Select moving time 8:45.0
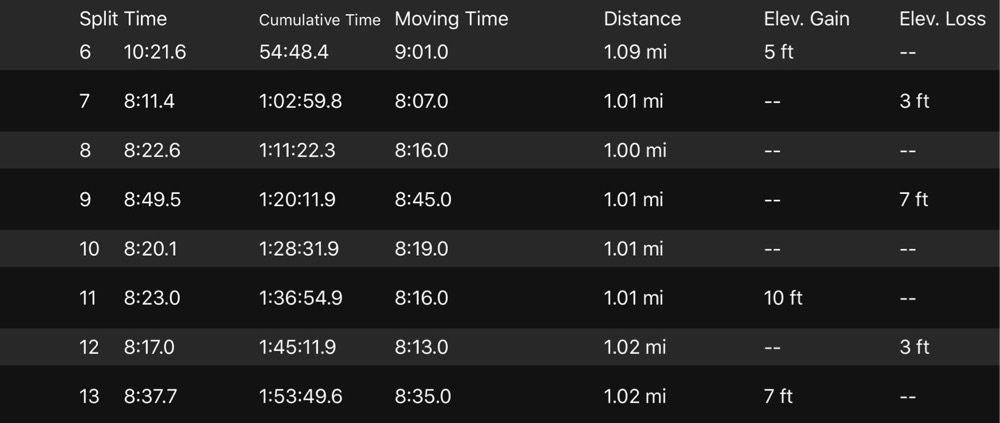Screen dimensions: 1000x423 pyautogui.click(x=423, y=200)
